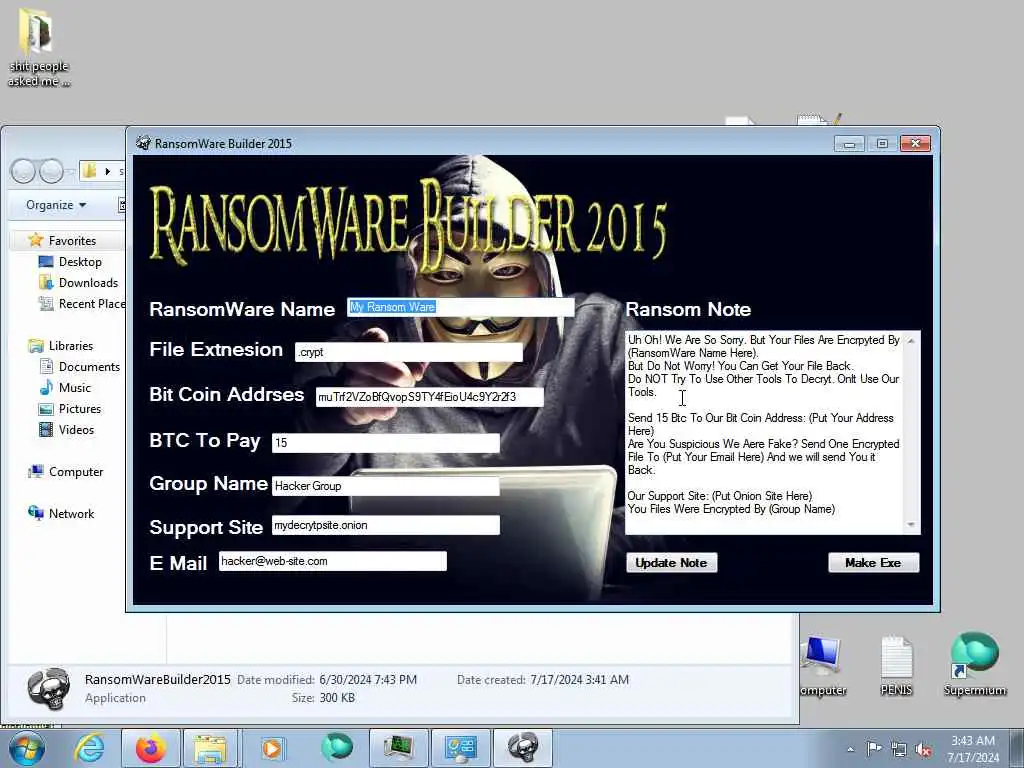Minimize the RansomWare Builder window
1024x768 pixels.
point(849,144)
